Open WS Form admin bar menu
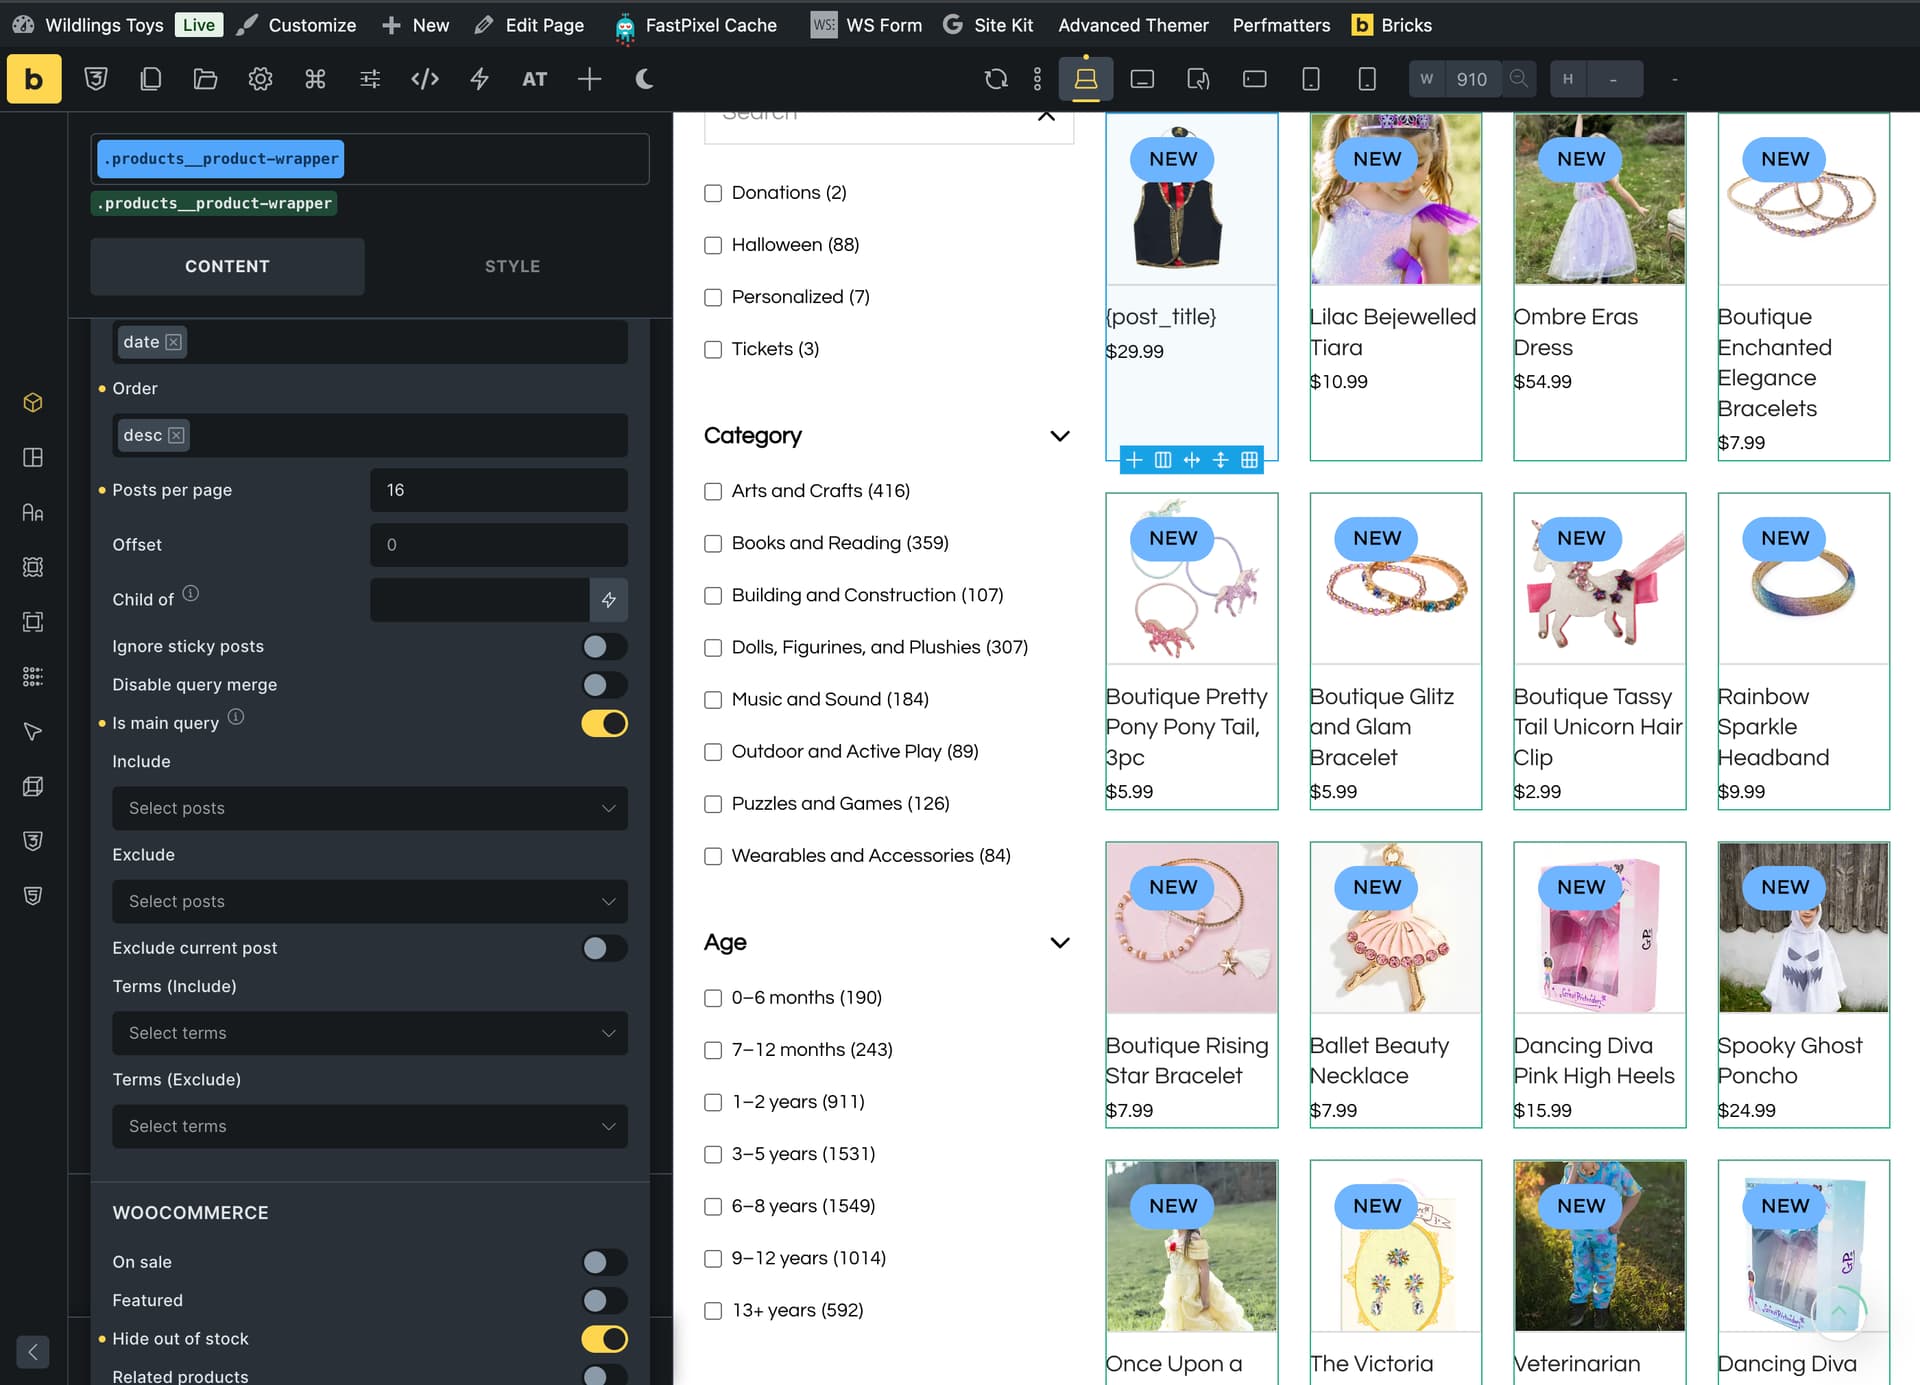The height and width of the screenshot is (1385, 1920). pos(866,25)
